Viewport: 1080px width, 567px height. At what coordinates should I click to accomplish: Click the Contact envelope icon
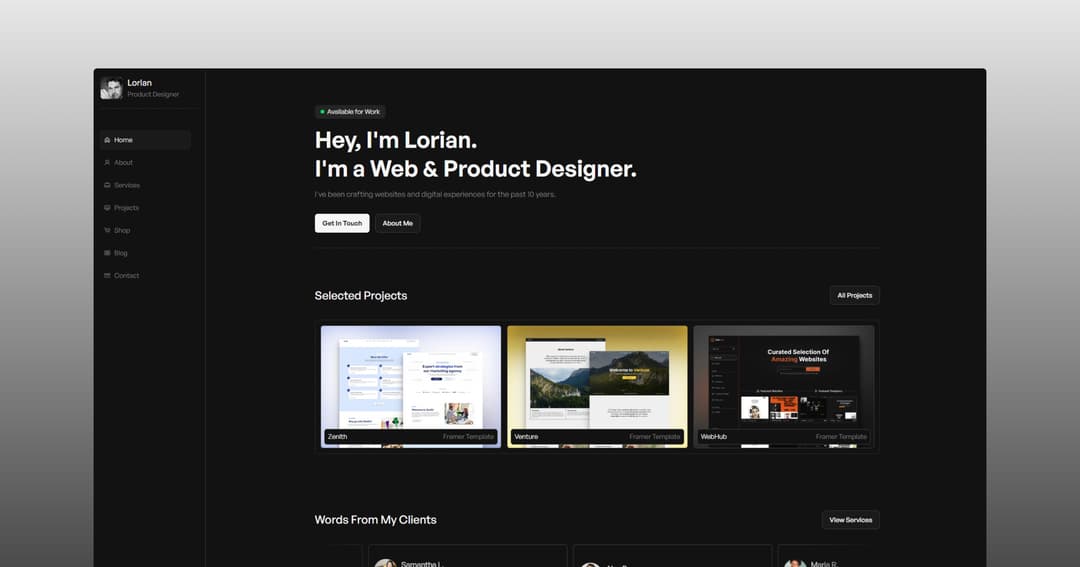(107, 276)
